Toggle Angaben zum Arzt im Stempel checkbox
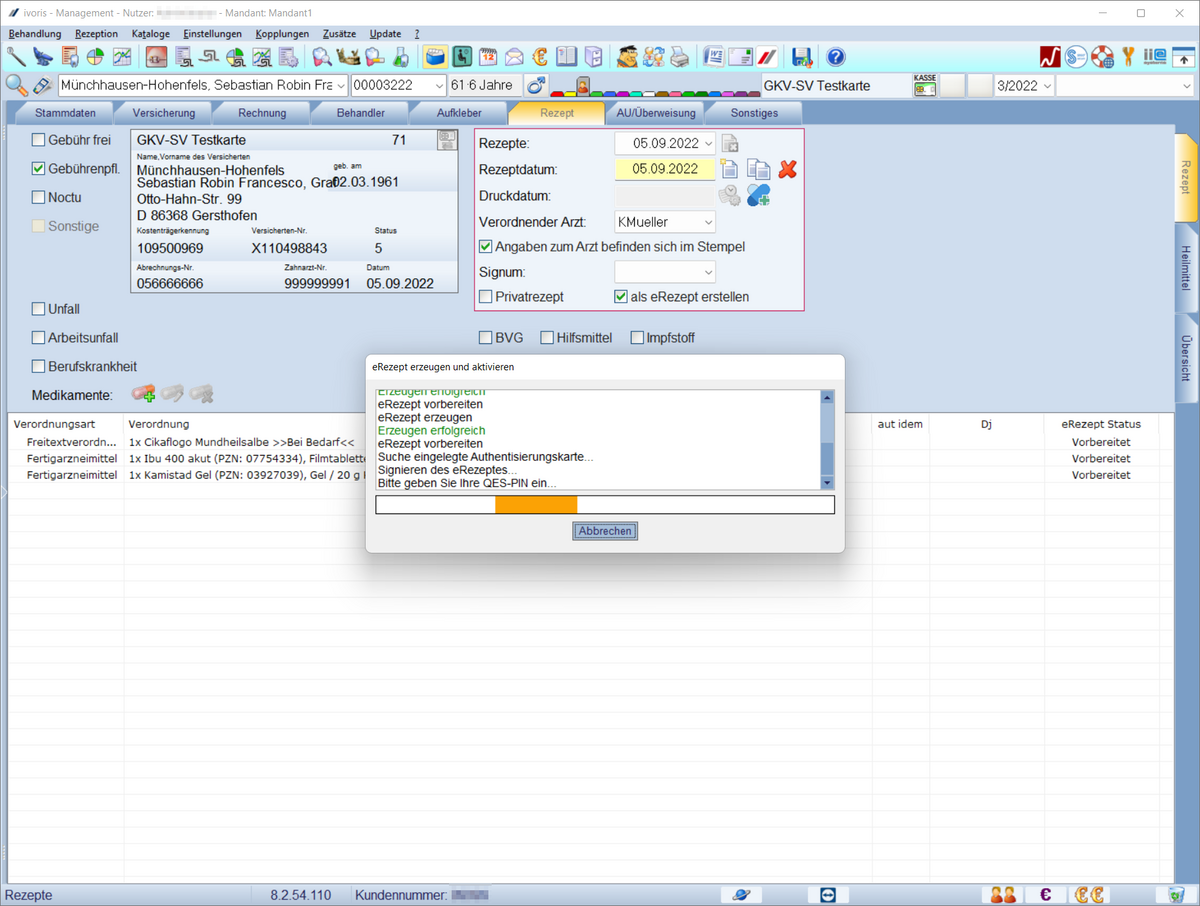The height and width of the screenshot is (906, 1200). pos(486,247)
